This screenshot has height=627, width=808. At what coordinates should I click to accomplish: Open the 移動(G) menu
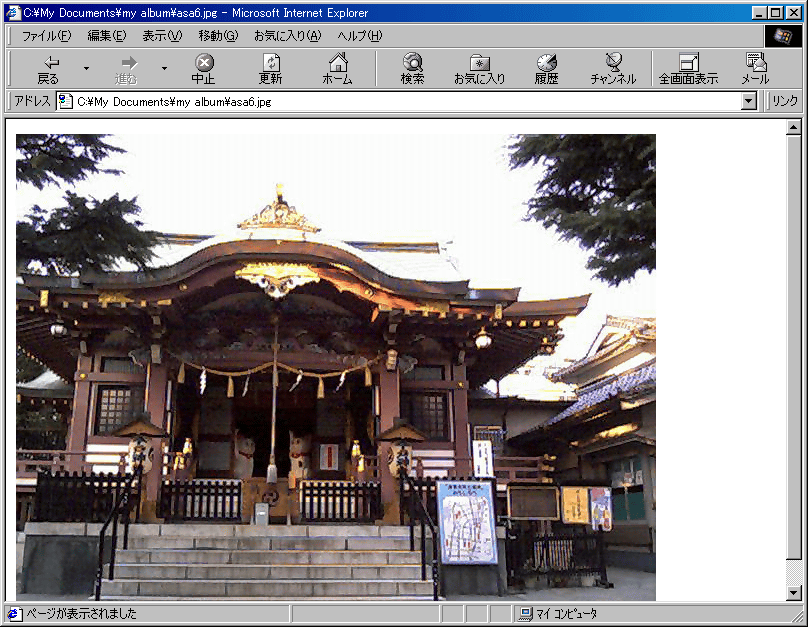218,36
